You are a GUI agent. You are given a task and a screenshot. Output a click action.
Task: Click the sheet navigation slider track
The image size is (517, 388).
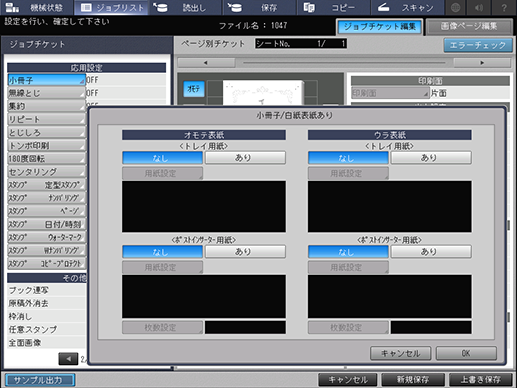344,63
